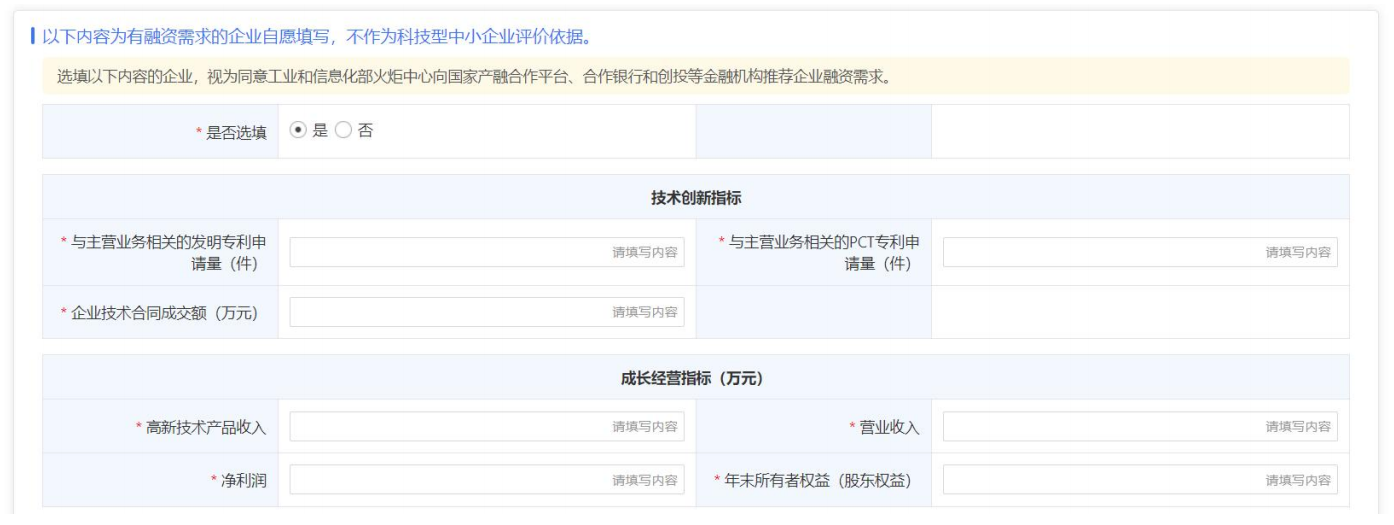Click the yellow notice banner about 融资需求
The width and height of the screenshot is (1394, 525).
click(x=695, y=76)
